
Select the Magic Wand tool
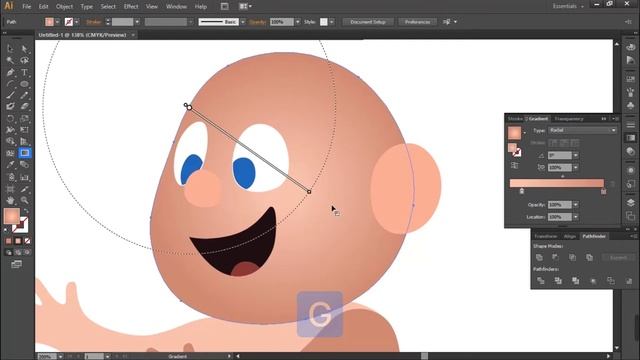(x=10, y=60)
